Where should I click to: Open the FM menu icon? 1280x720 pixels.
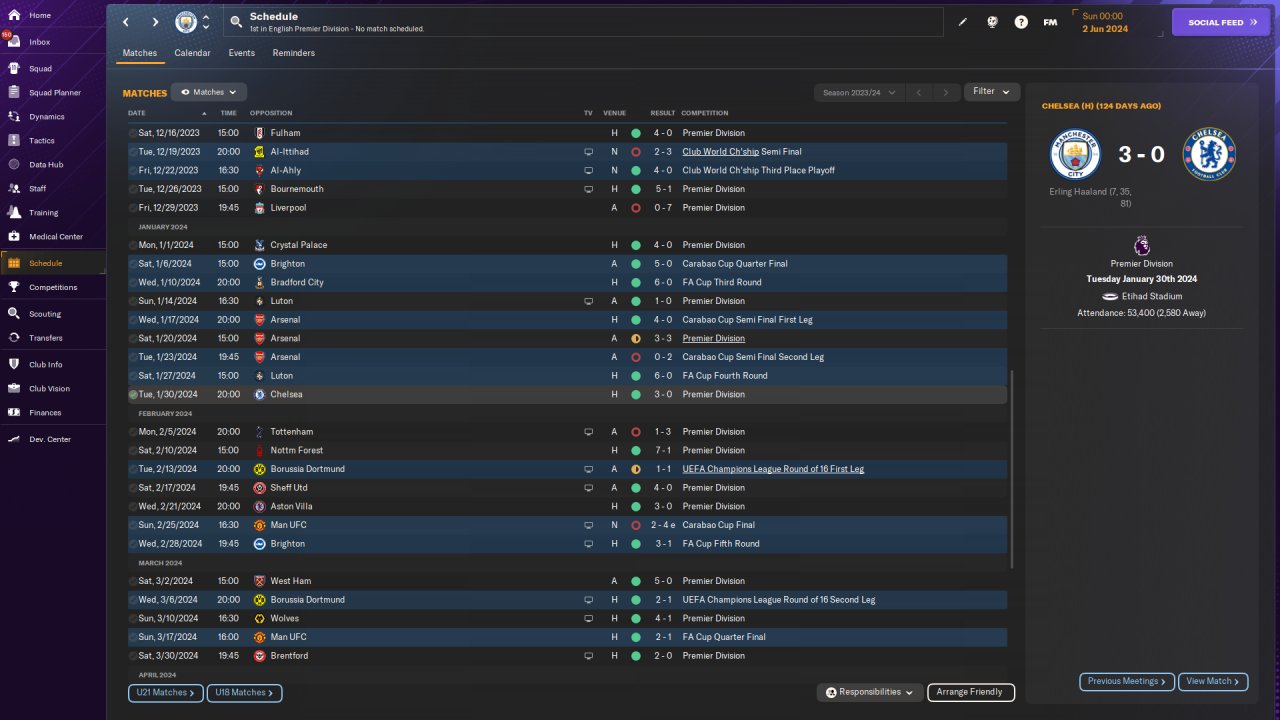click(x=1050, y=22)
